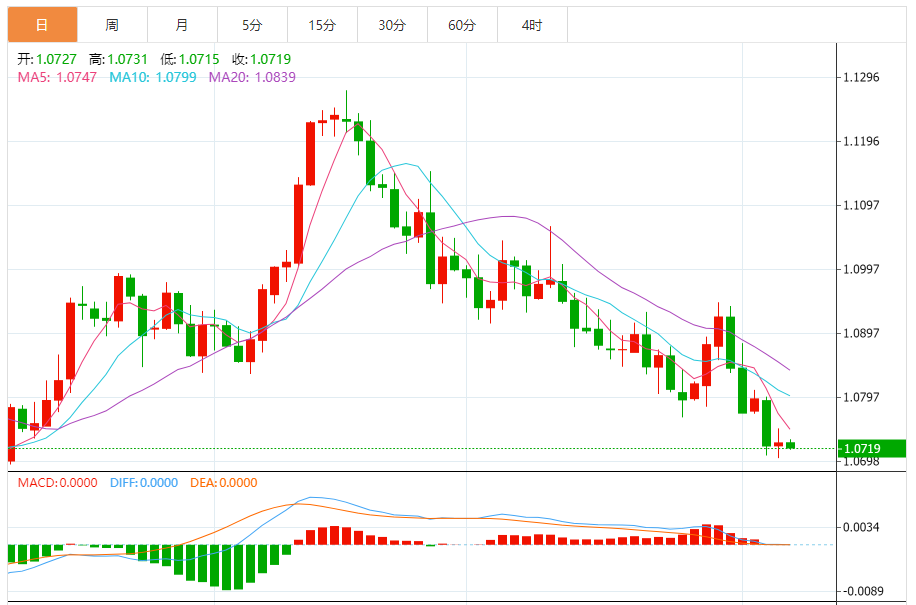Switch to the 月 monthly tab
Viewport: 916px width, 605px height.
(182, 25)
